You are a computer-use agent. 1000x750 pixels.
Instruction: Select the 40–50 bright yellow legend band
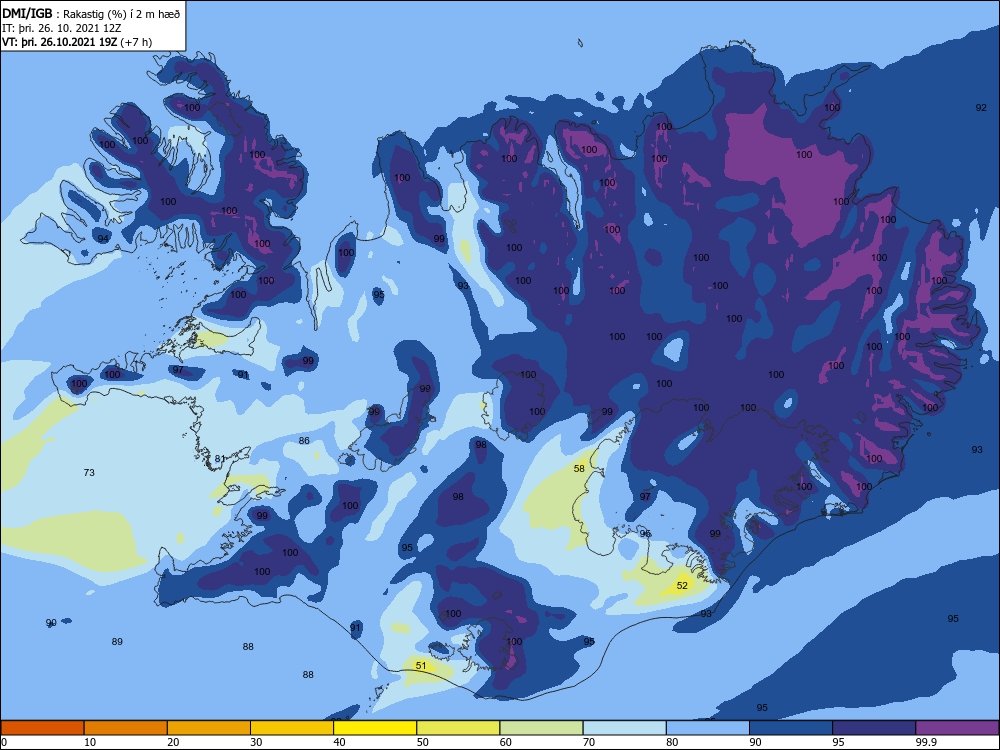375,728
